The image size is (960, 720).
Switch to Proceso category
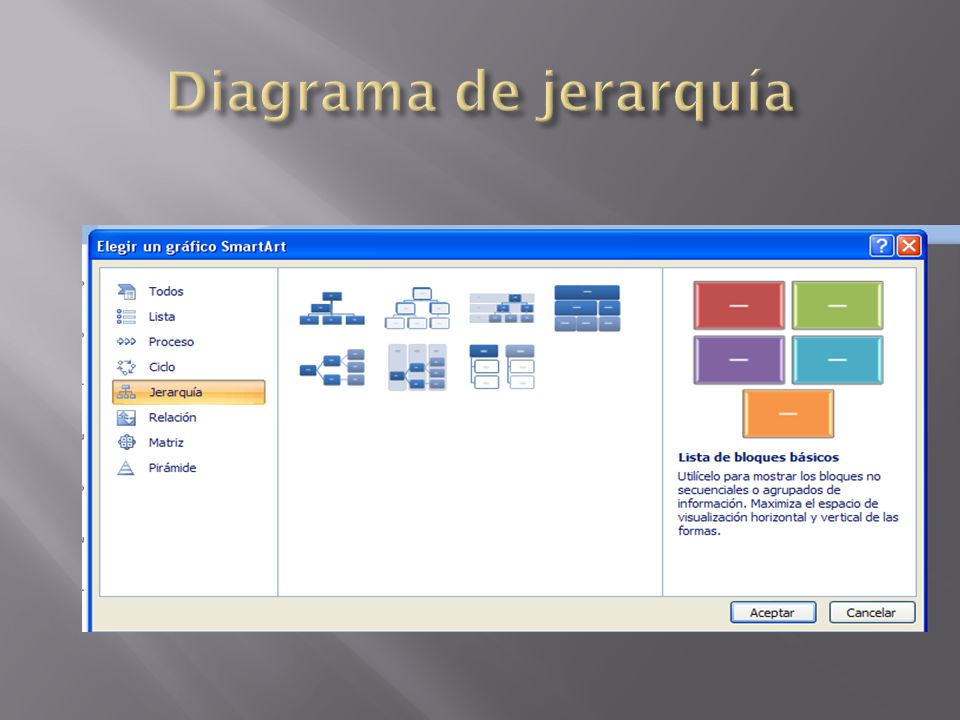point(171,342)
